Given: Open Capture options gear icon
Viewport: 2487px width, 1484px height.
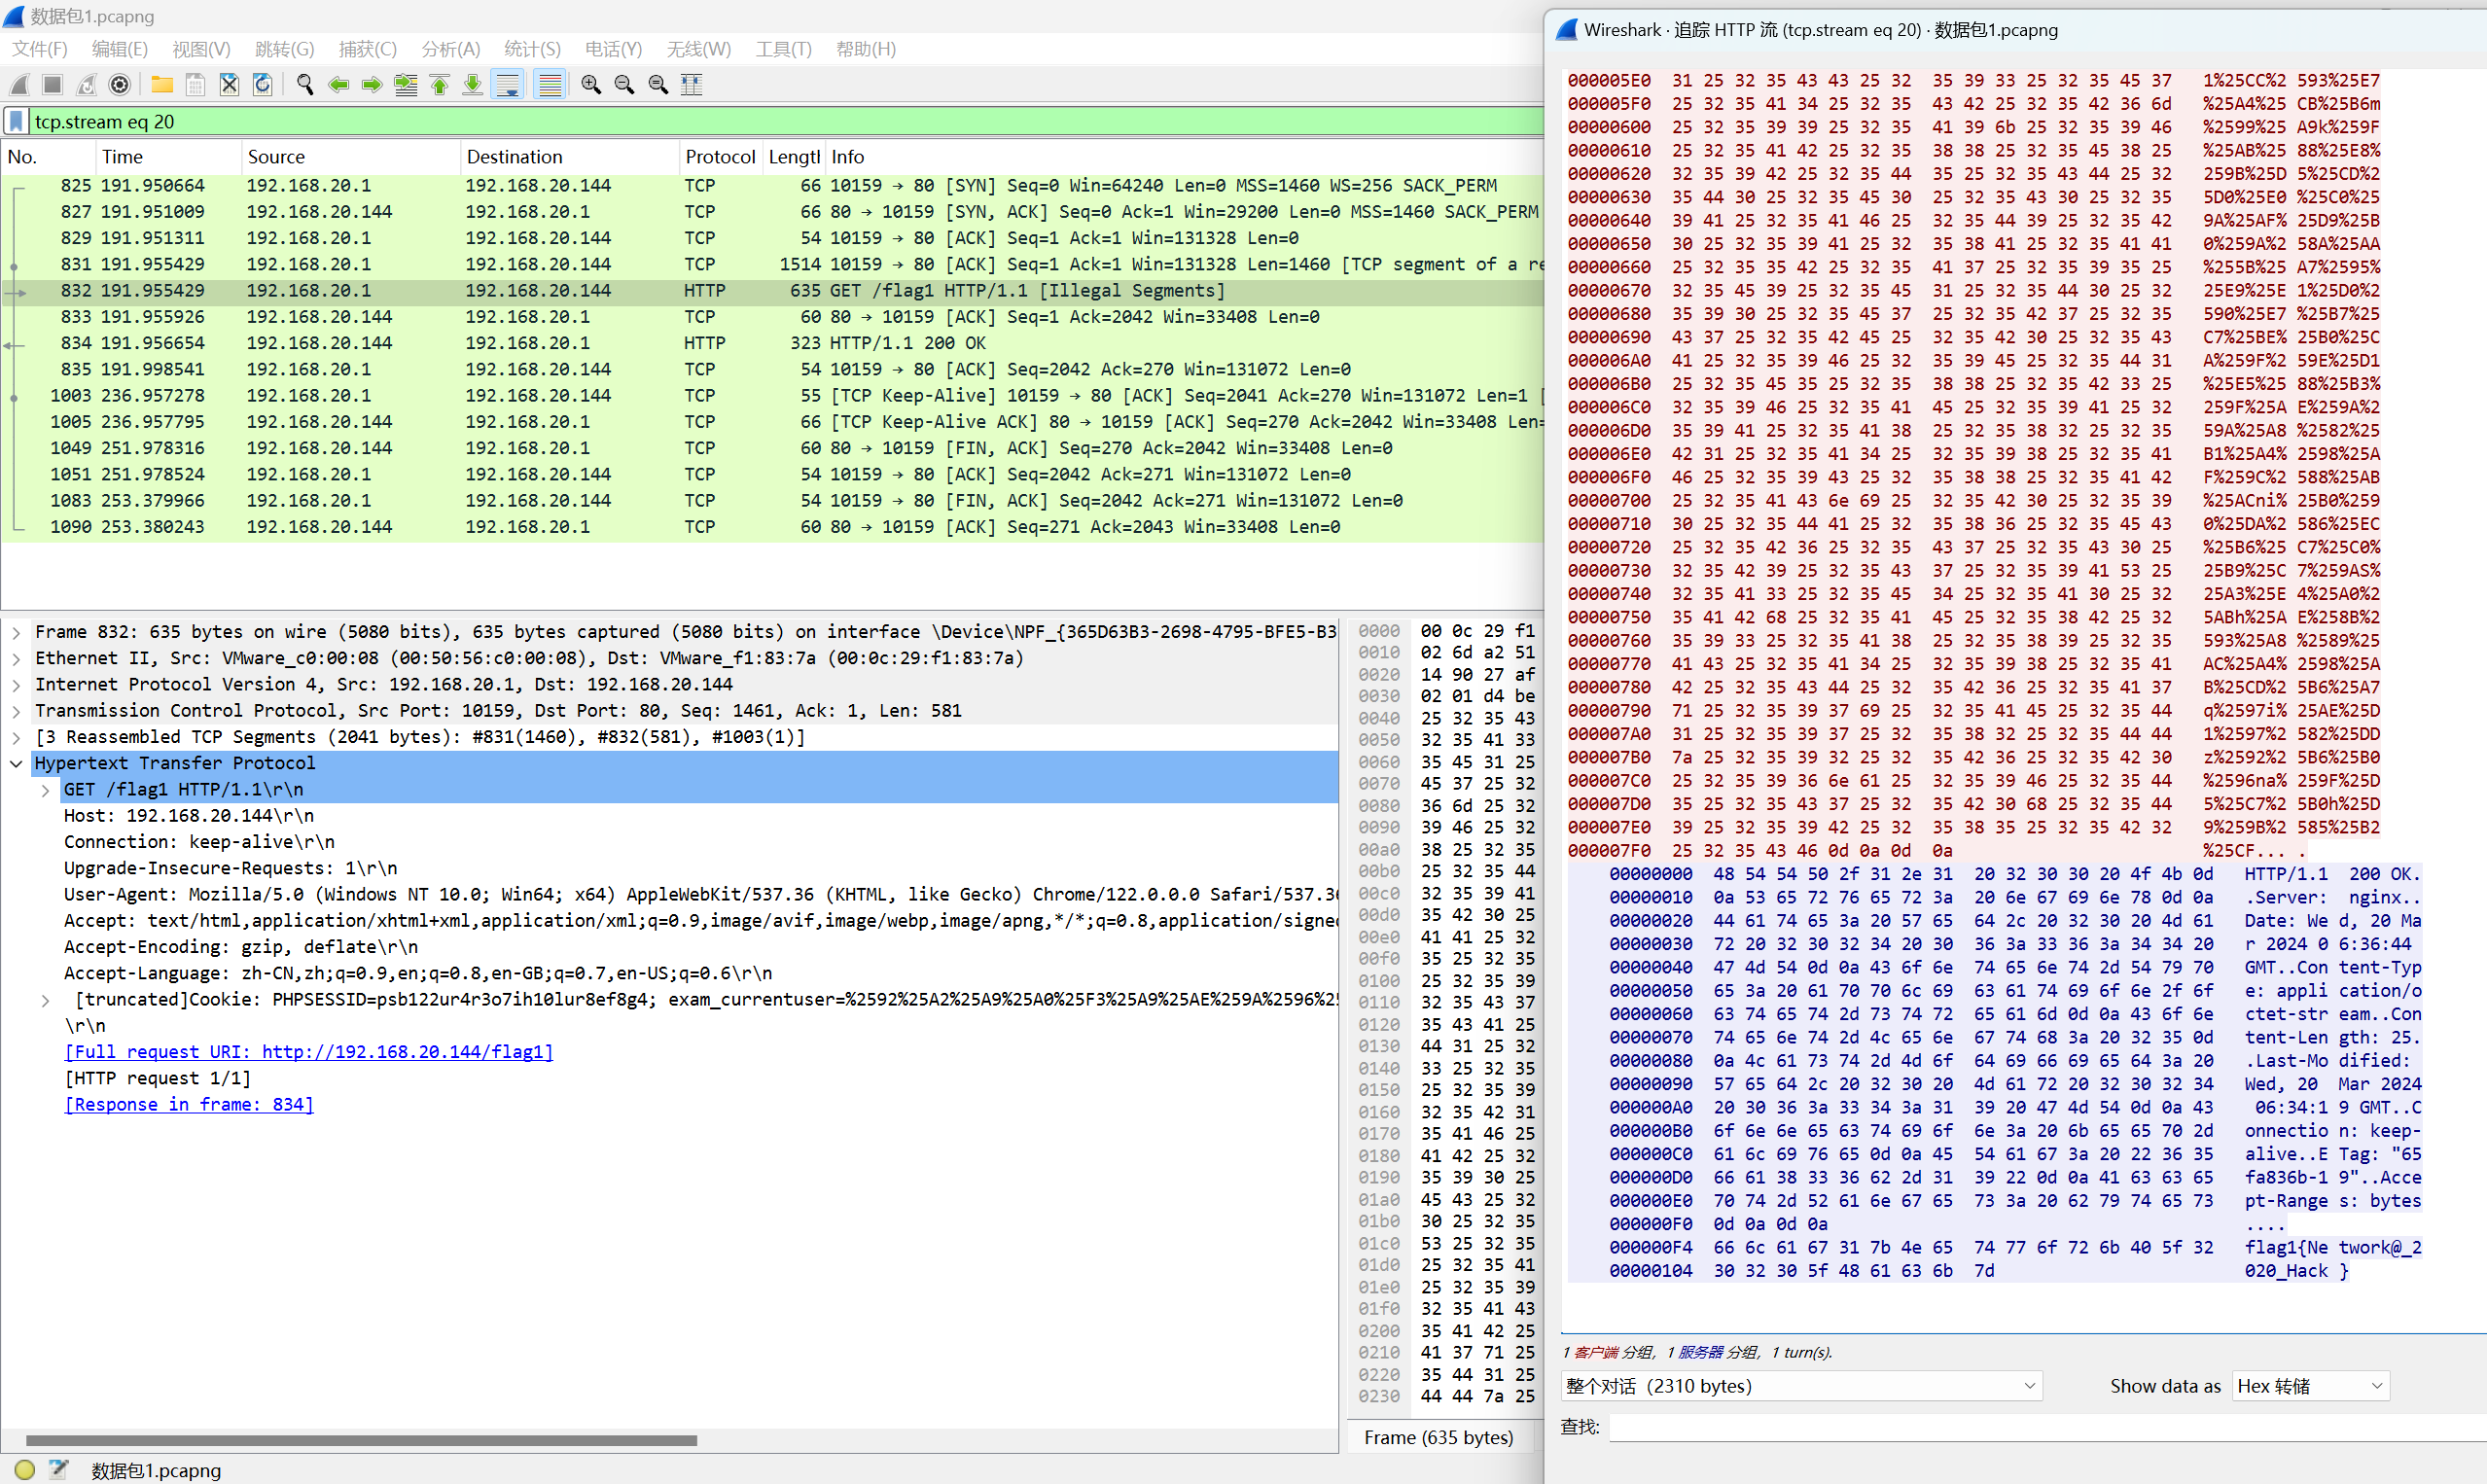Looking at the screenshot, I should (x=120, y=85).
